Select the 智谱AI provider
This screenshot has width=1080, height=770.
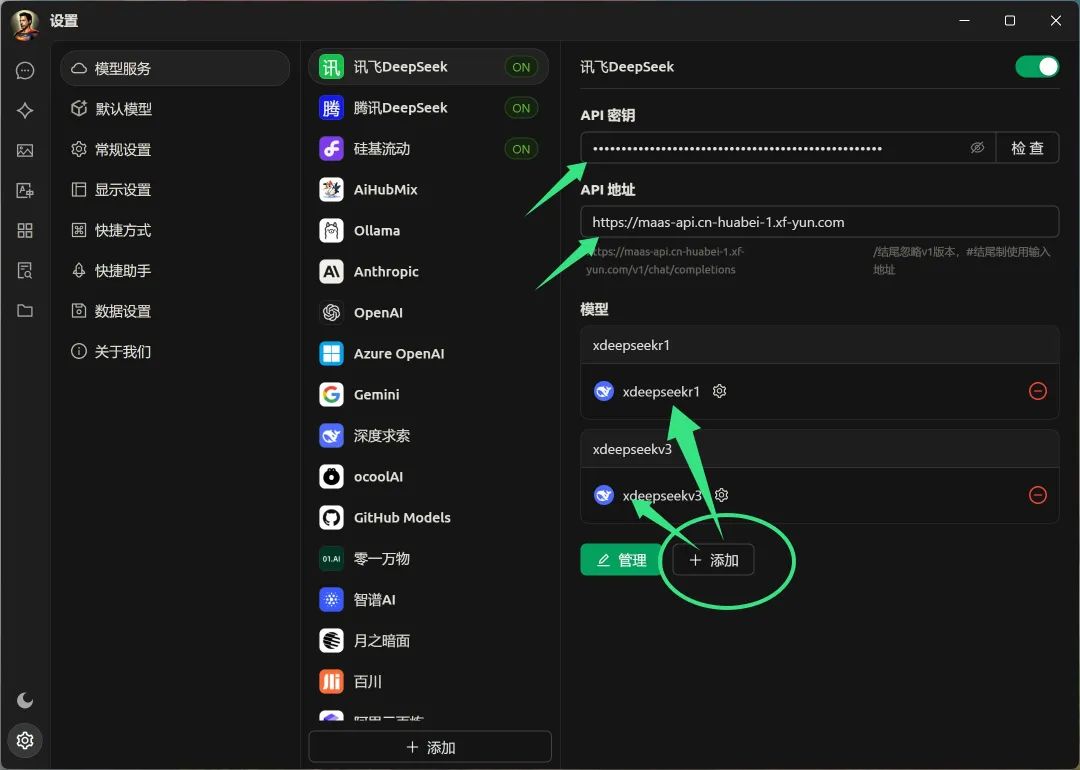[428, 599]
